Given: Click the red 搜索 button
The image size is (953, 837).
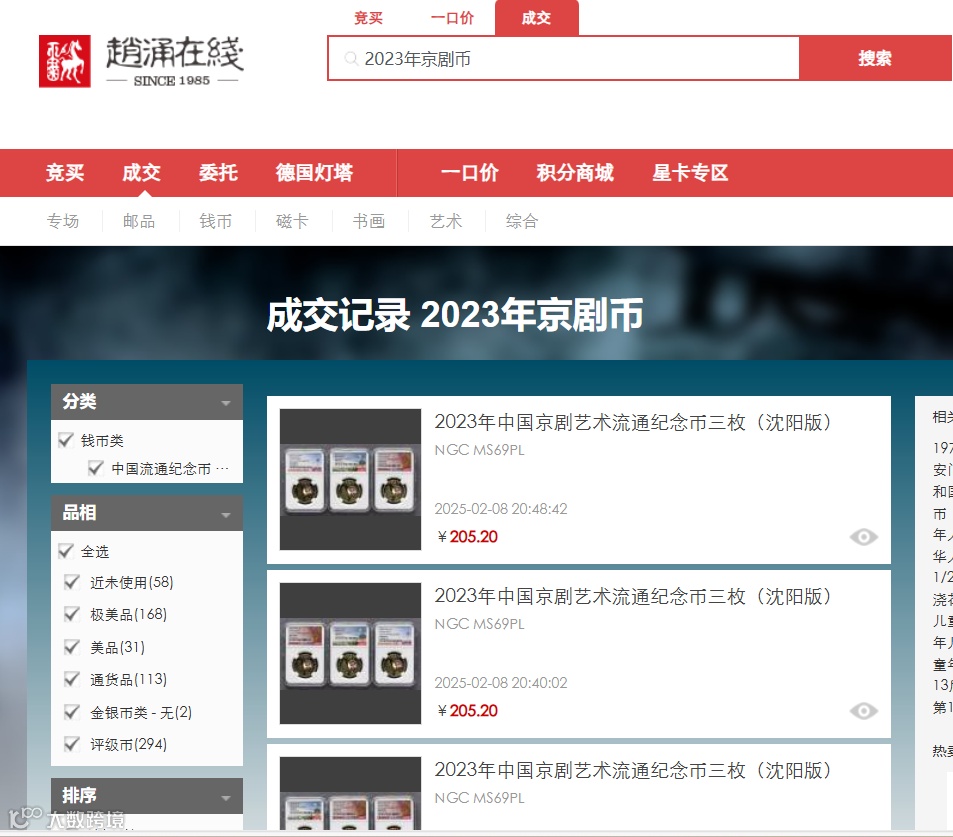Looking at the screenshot, I should point(875,58).
